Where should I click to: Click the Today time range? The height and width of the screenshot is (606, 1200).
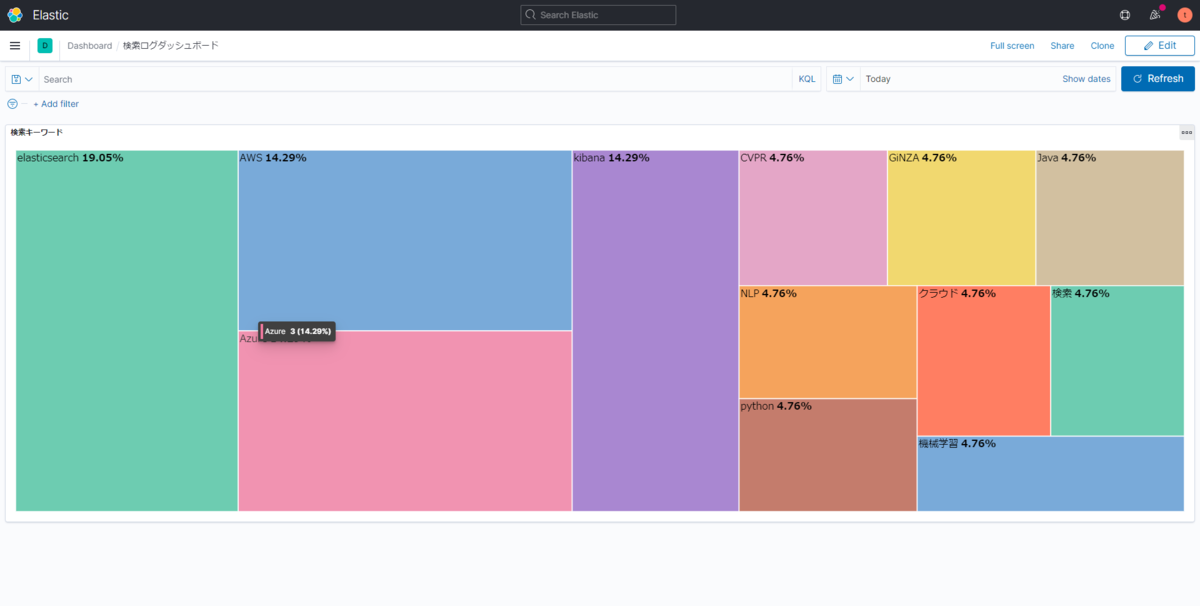(x=878, y=79)
